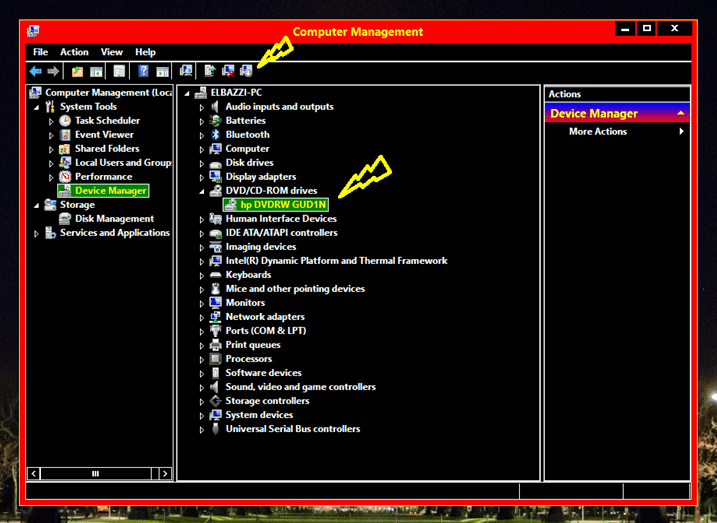Screen dimensions: 717x523
Task: Click the Properties toolbar icon
Action: click(119, 71)
